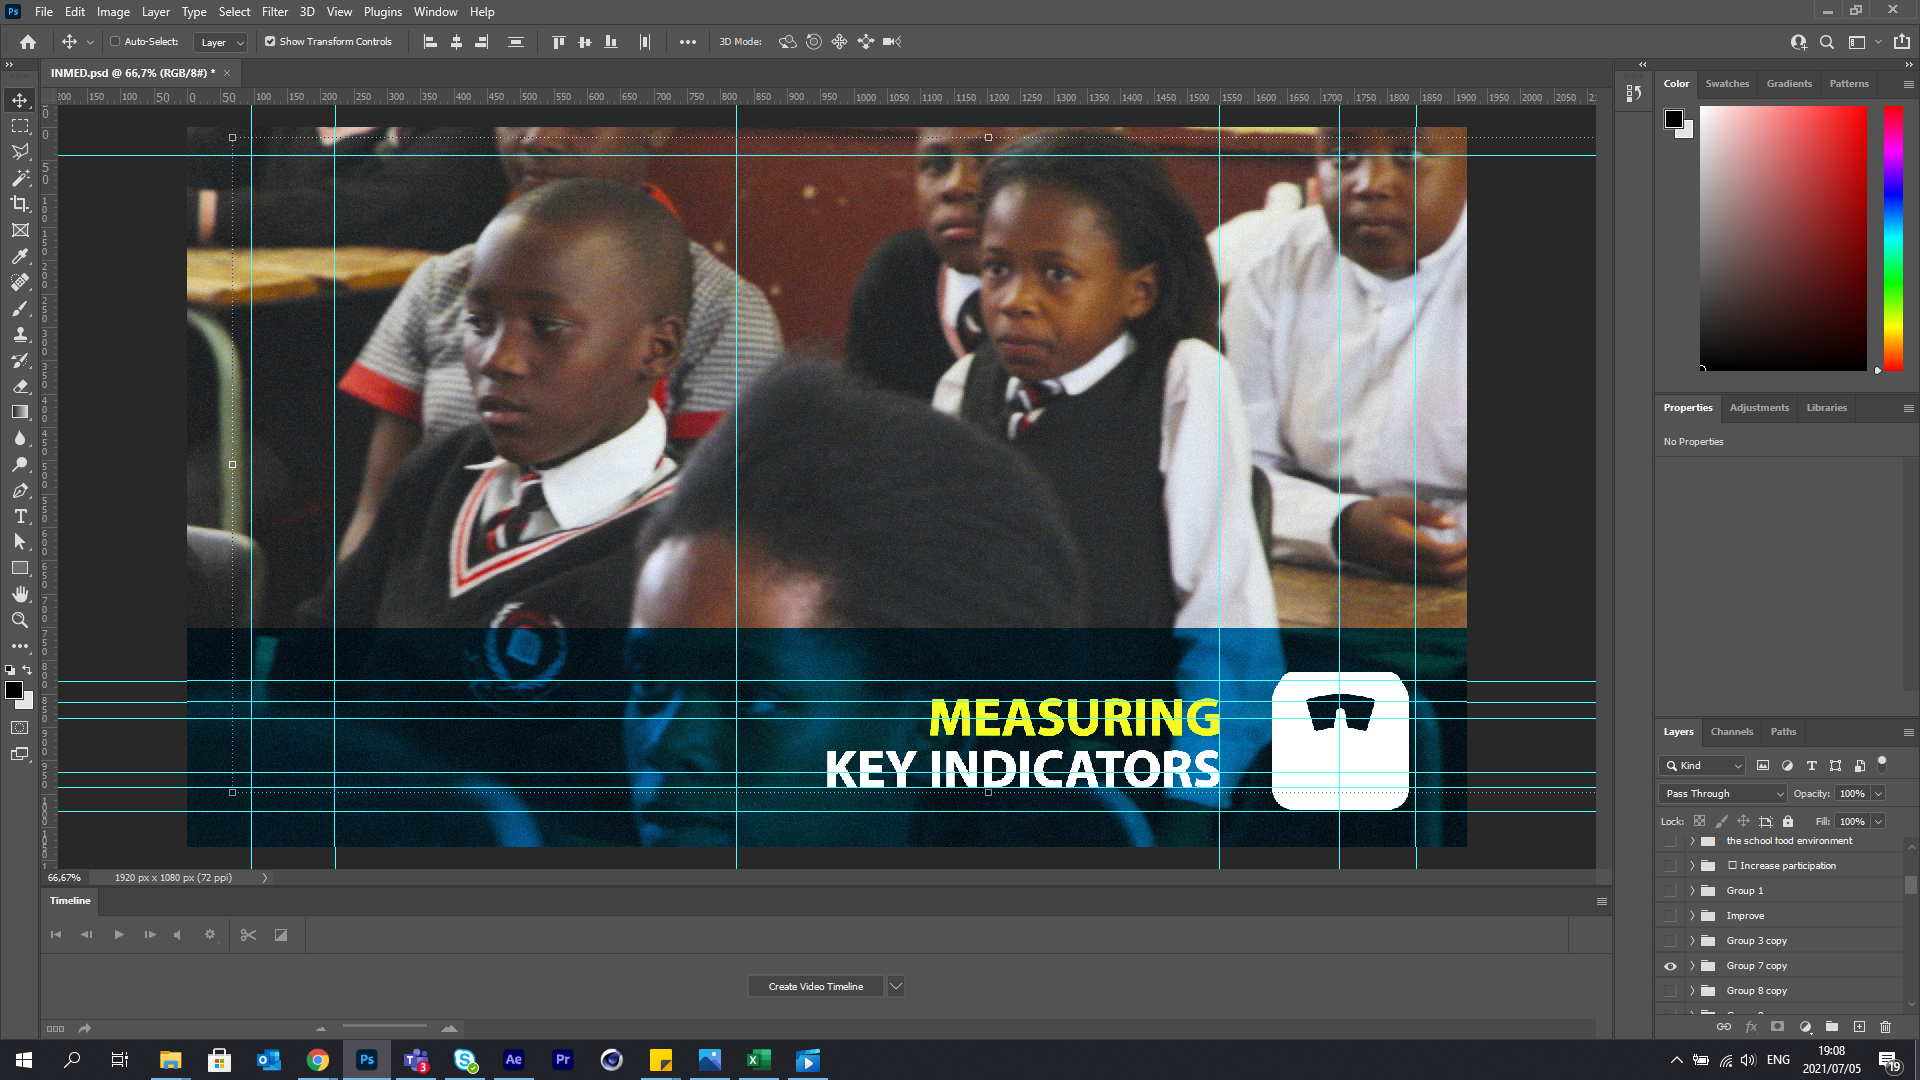Hide the Group 7 copy layer
Viewport: 1920px width, 1080px height.
pyautogui.click(x=1669, y=965)
